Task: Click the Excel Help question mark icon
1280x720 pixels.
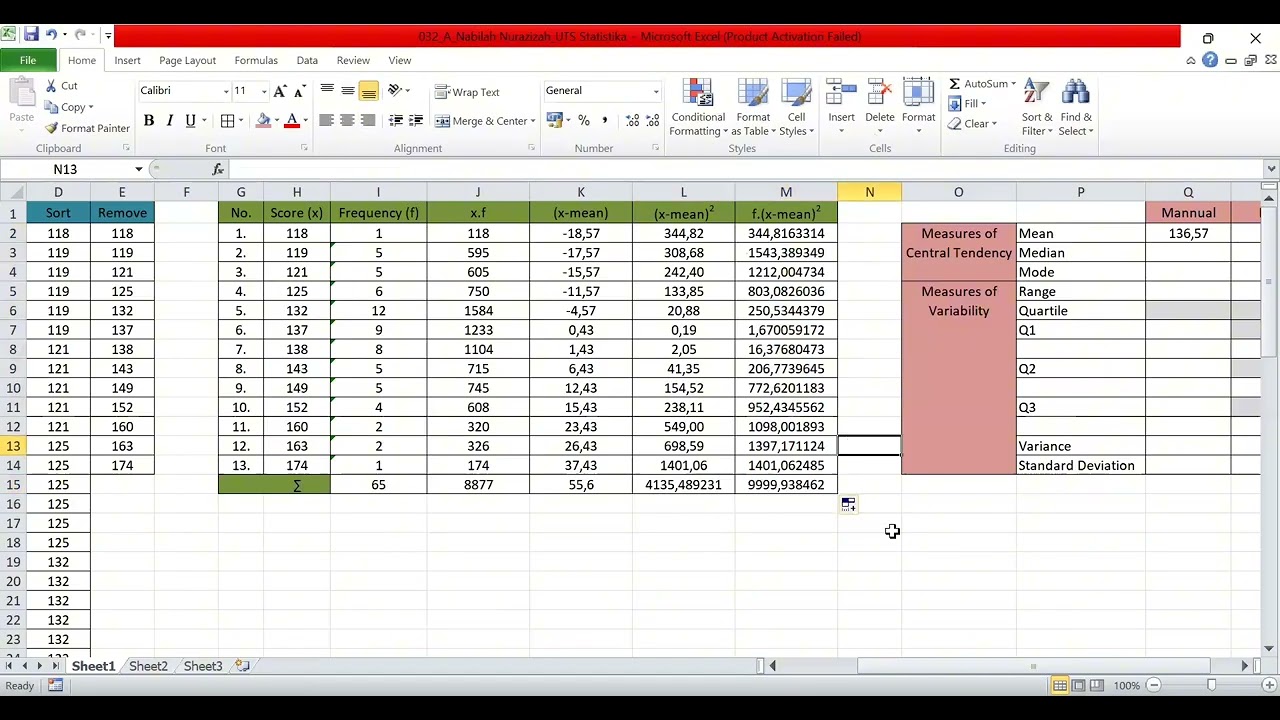Action: pyautogui.click(x=1210, y=60)
